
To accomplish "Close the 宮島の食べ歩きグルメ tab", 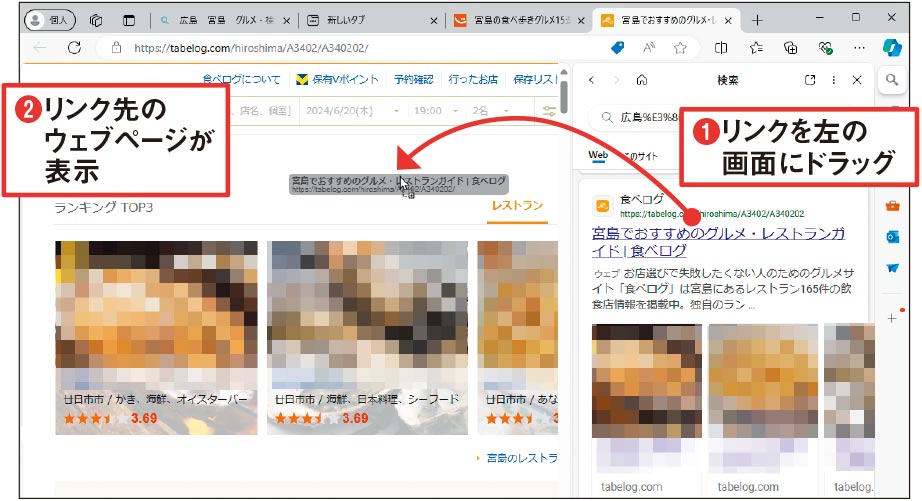I will point(581,21).
